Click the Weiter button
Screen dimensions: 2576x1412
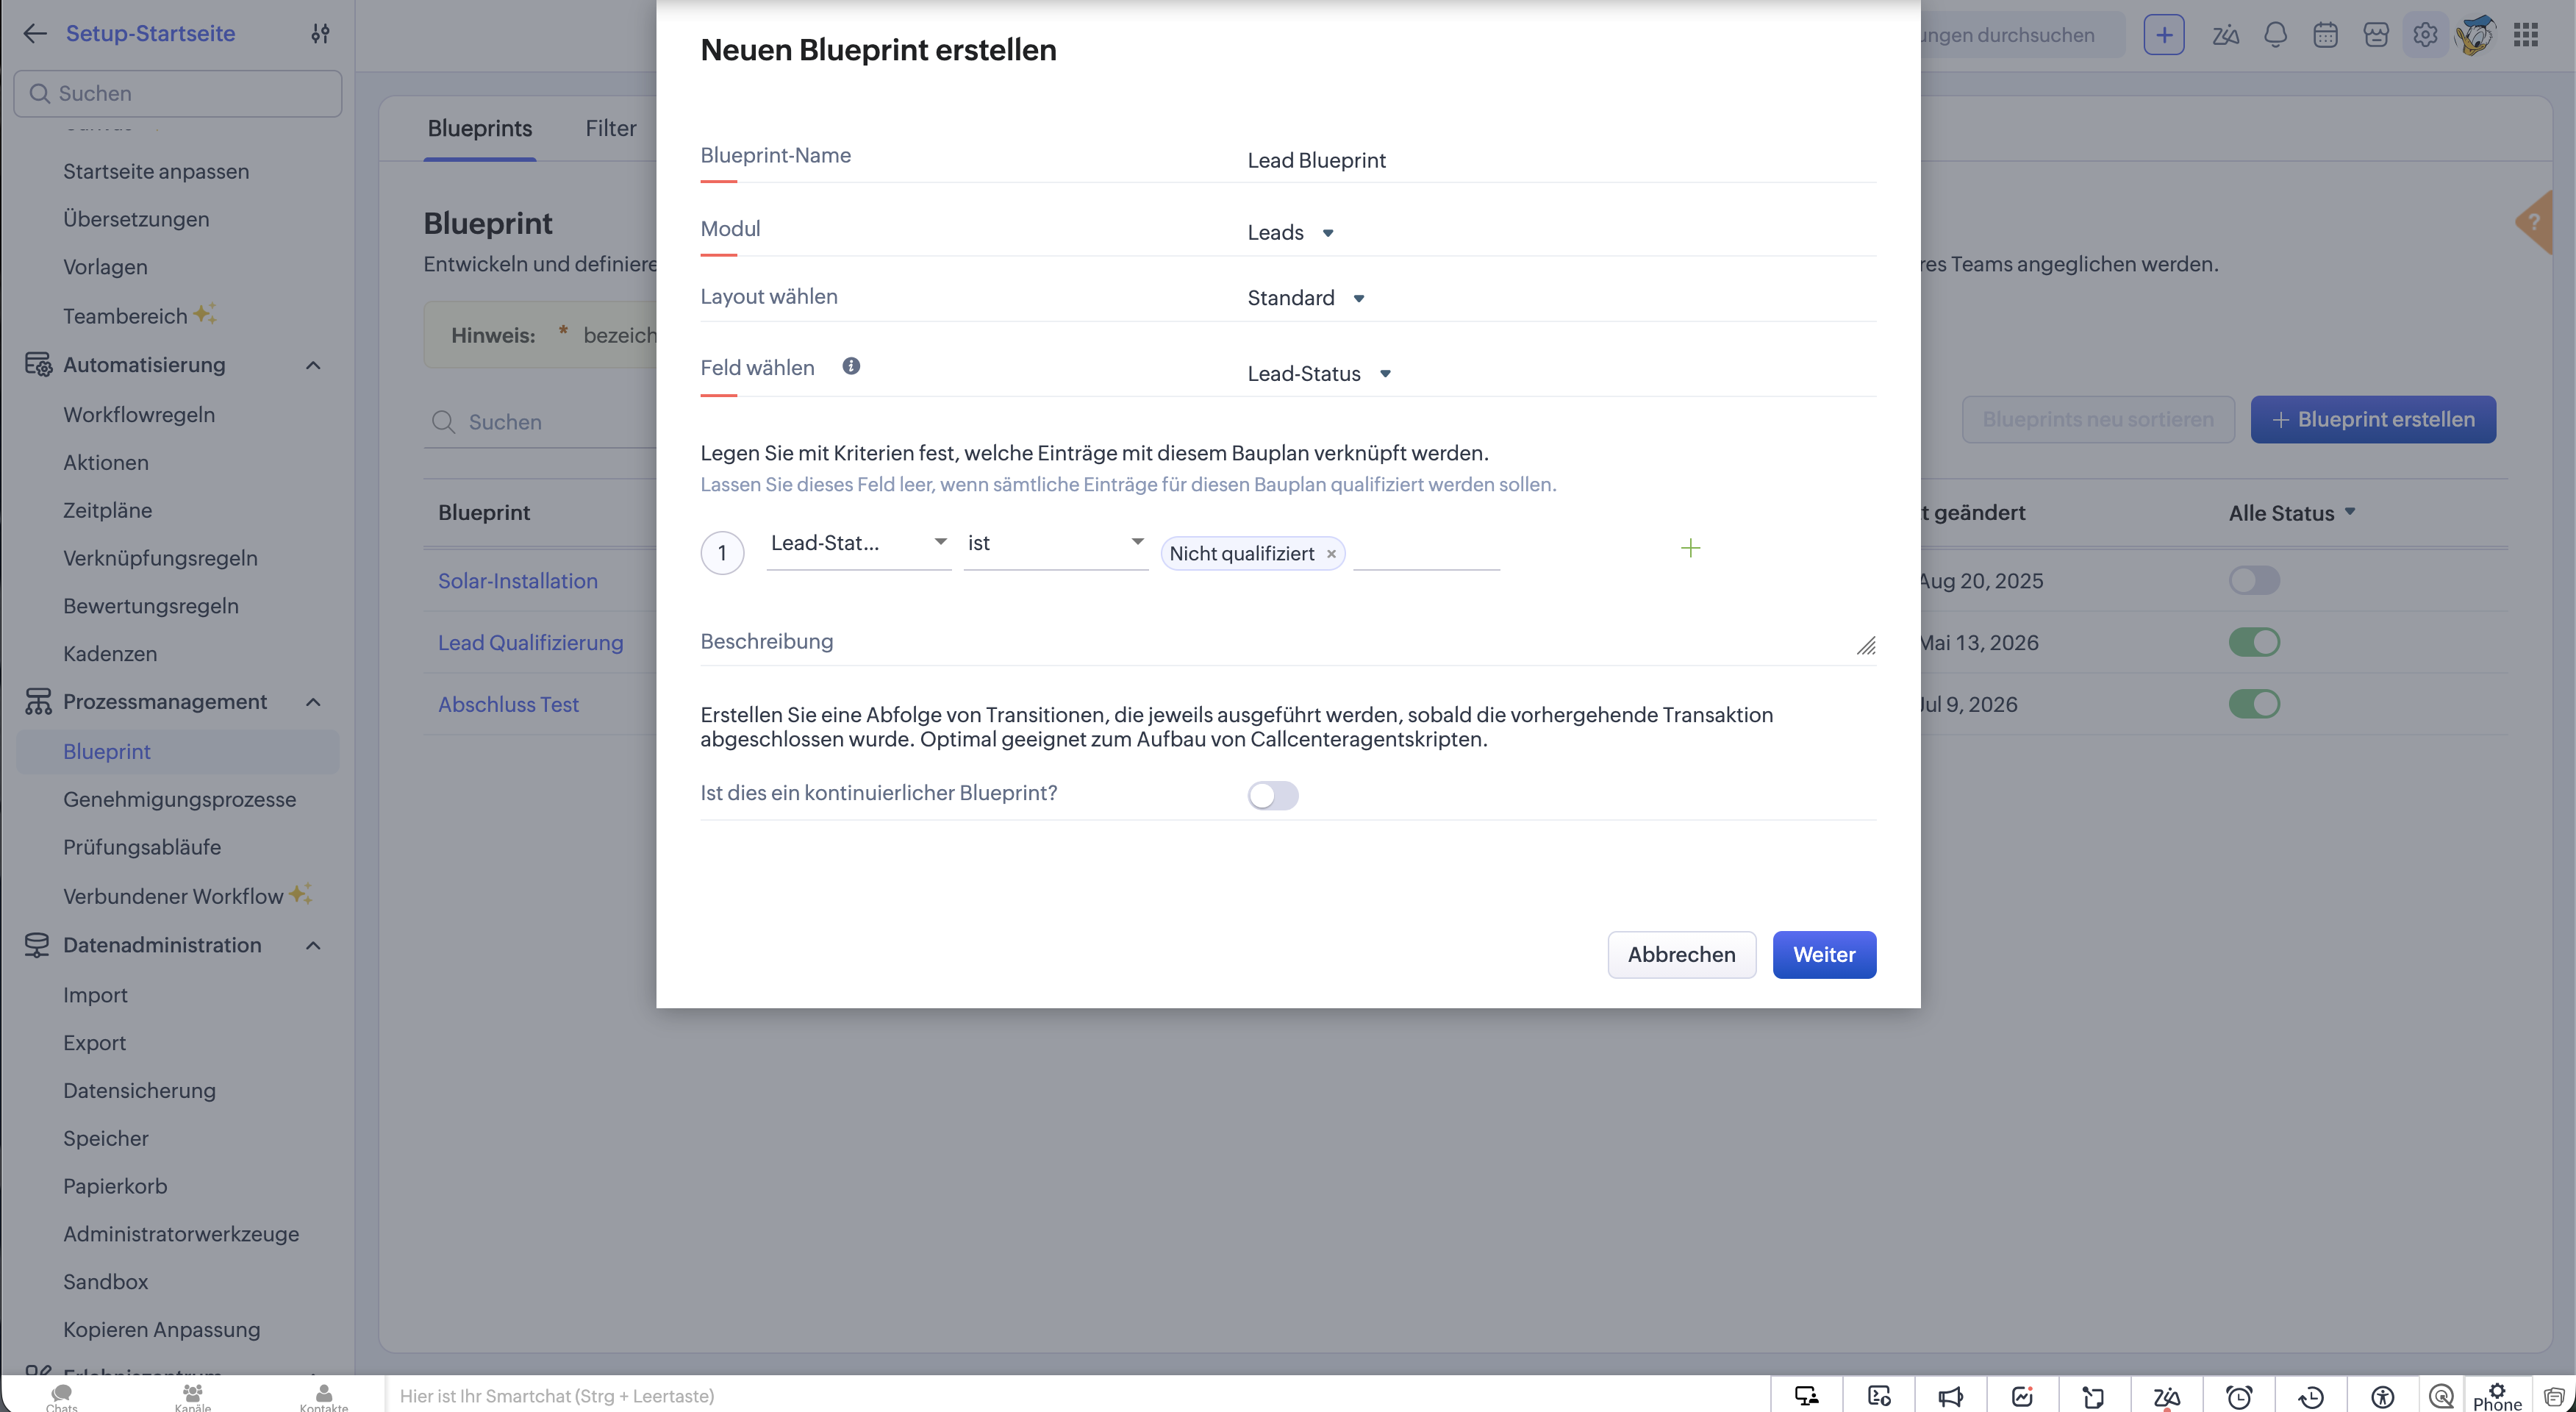point(1824,955)
